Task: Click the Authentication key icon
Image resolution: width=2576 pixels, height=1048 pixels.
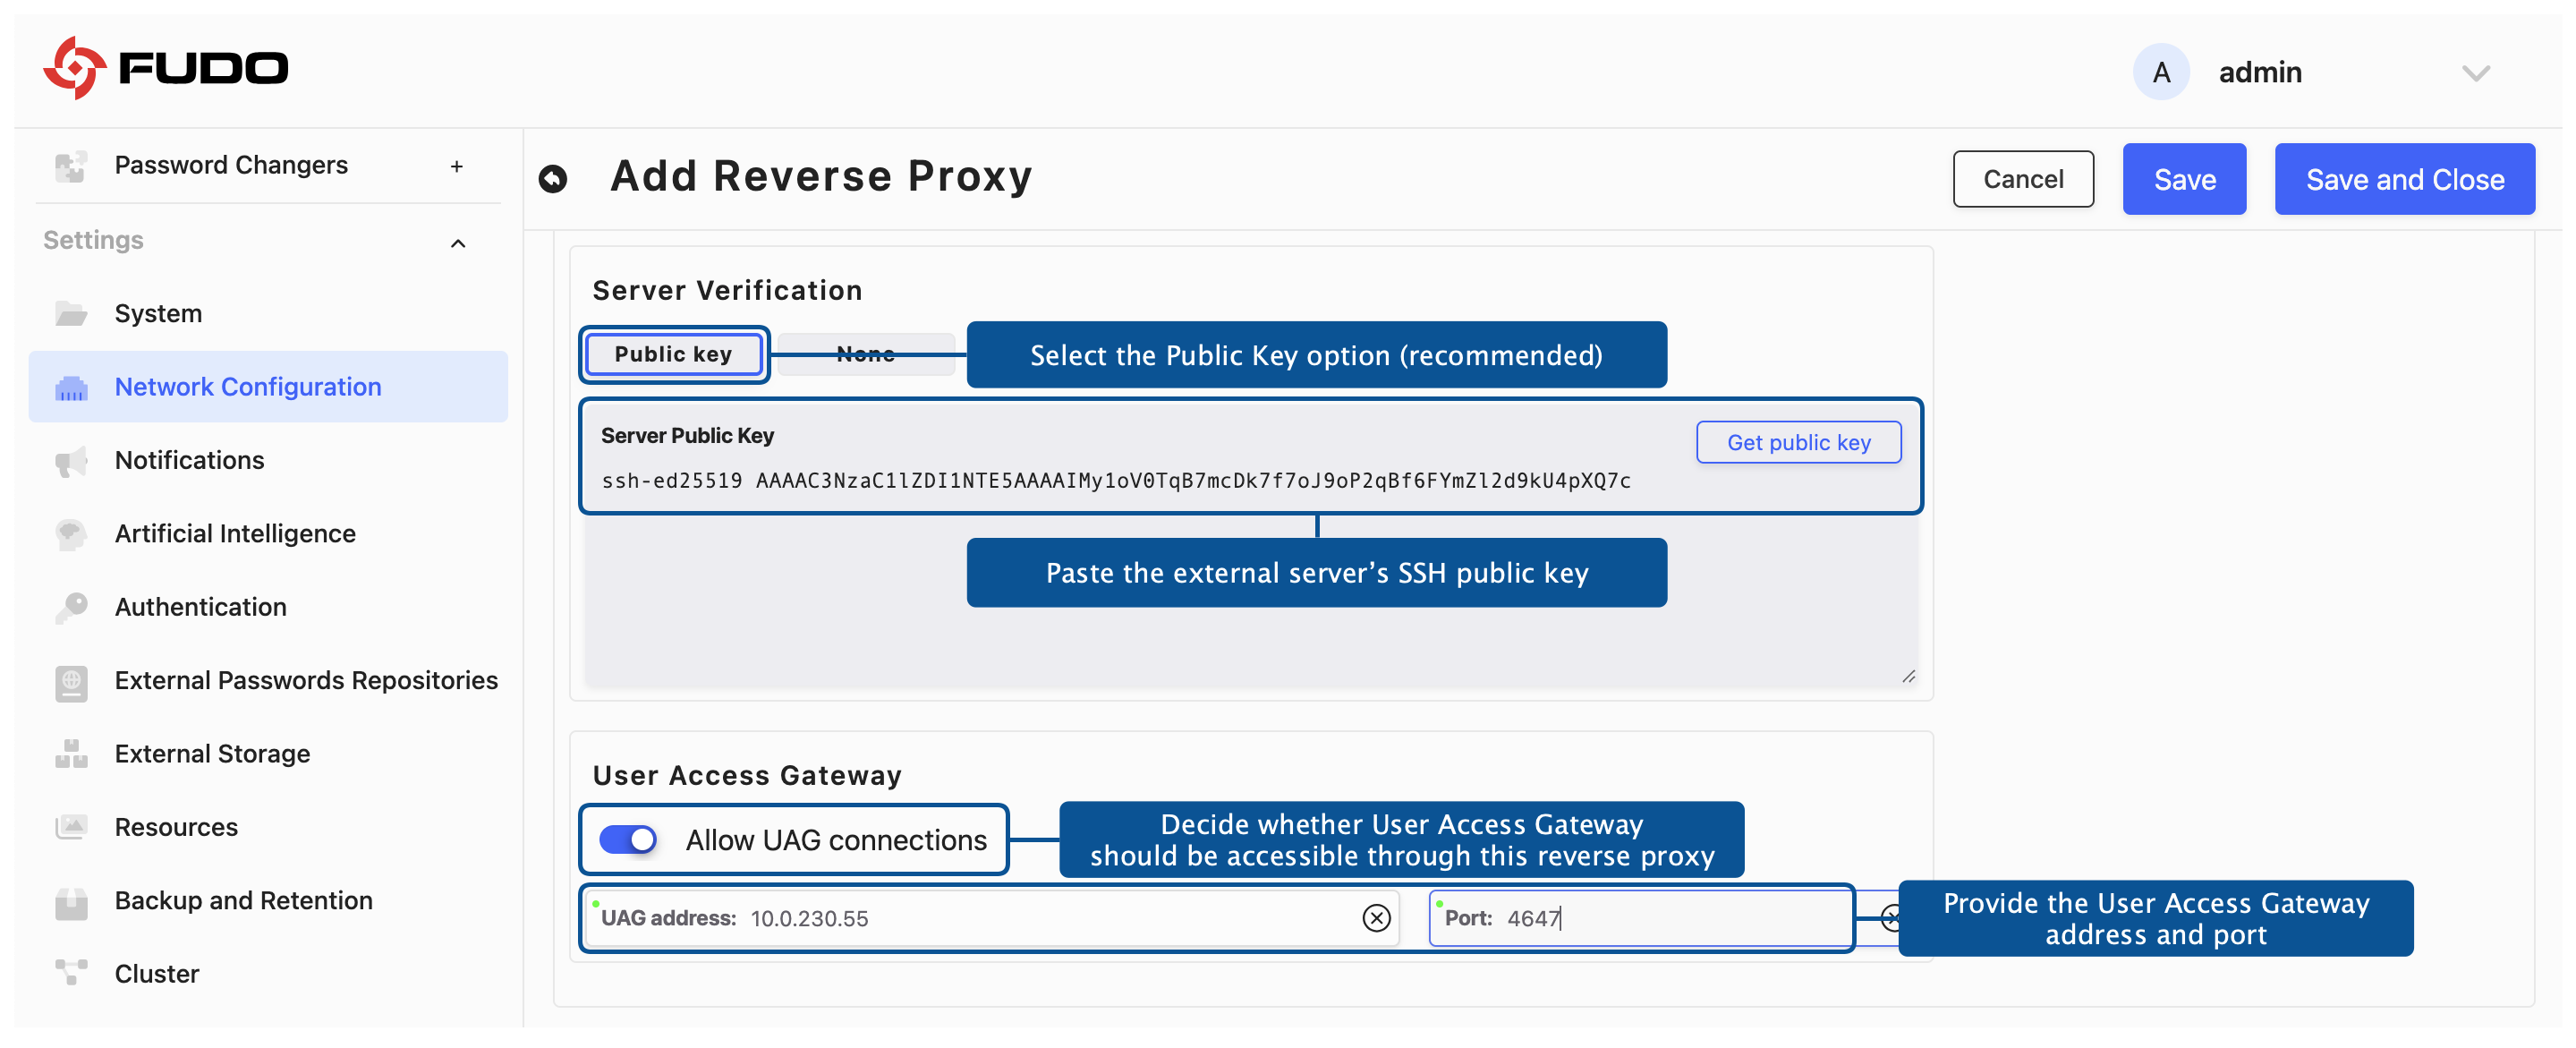Action: tap(71, 607)
